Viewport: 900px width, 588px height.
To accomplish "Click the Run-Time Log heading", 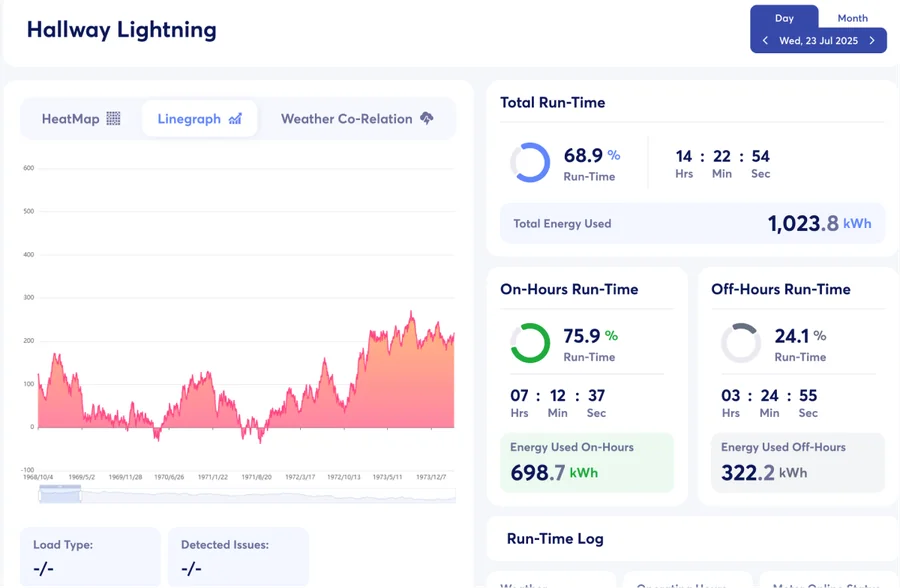I will pyautogui.click(x=555, y=539).
